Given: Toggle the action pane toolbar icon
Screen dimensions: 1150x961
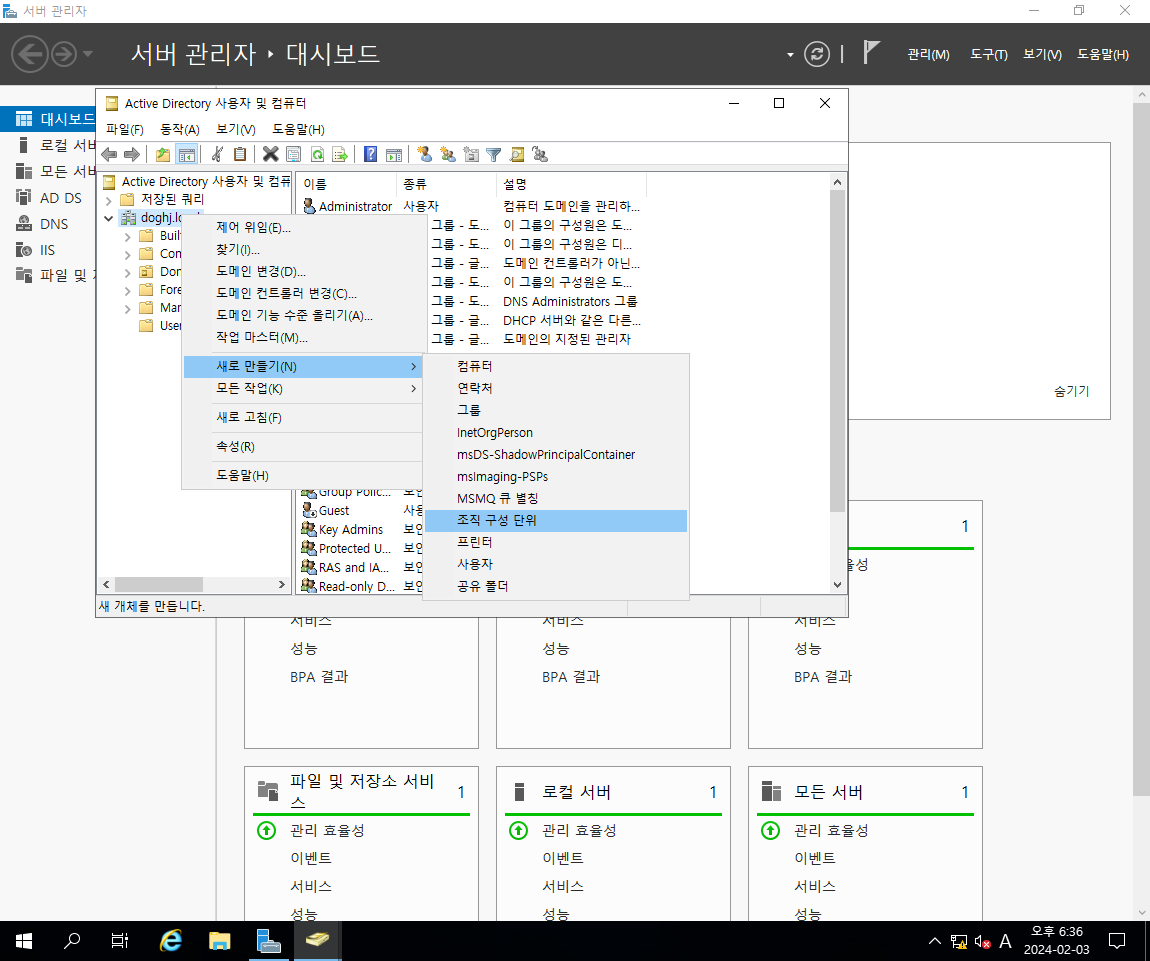Looking at the screenshot, I should pyautogui.click(x=394, y=154).
